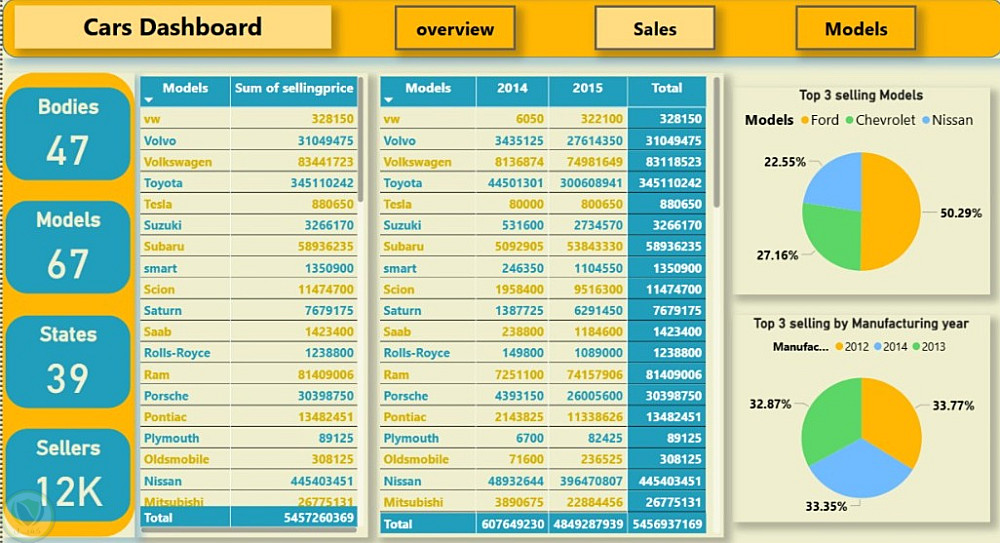This screenshot has height=543, width=1000.
Task: Select Suzuki in the year table
Action: [x=402, y=225]
